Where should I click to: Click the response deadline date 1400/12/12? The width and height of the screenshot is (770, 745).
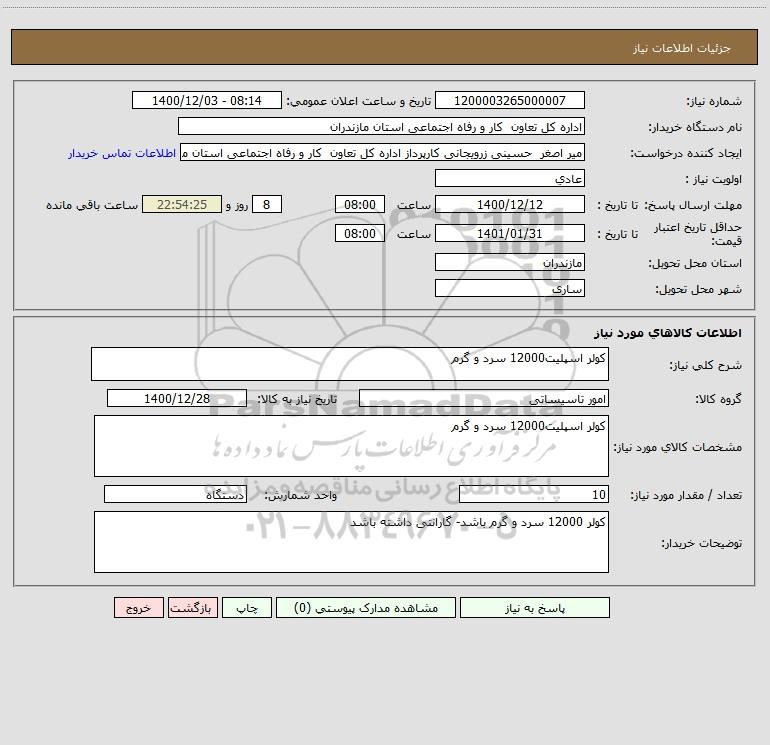[510, 204]
